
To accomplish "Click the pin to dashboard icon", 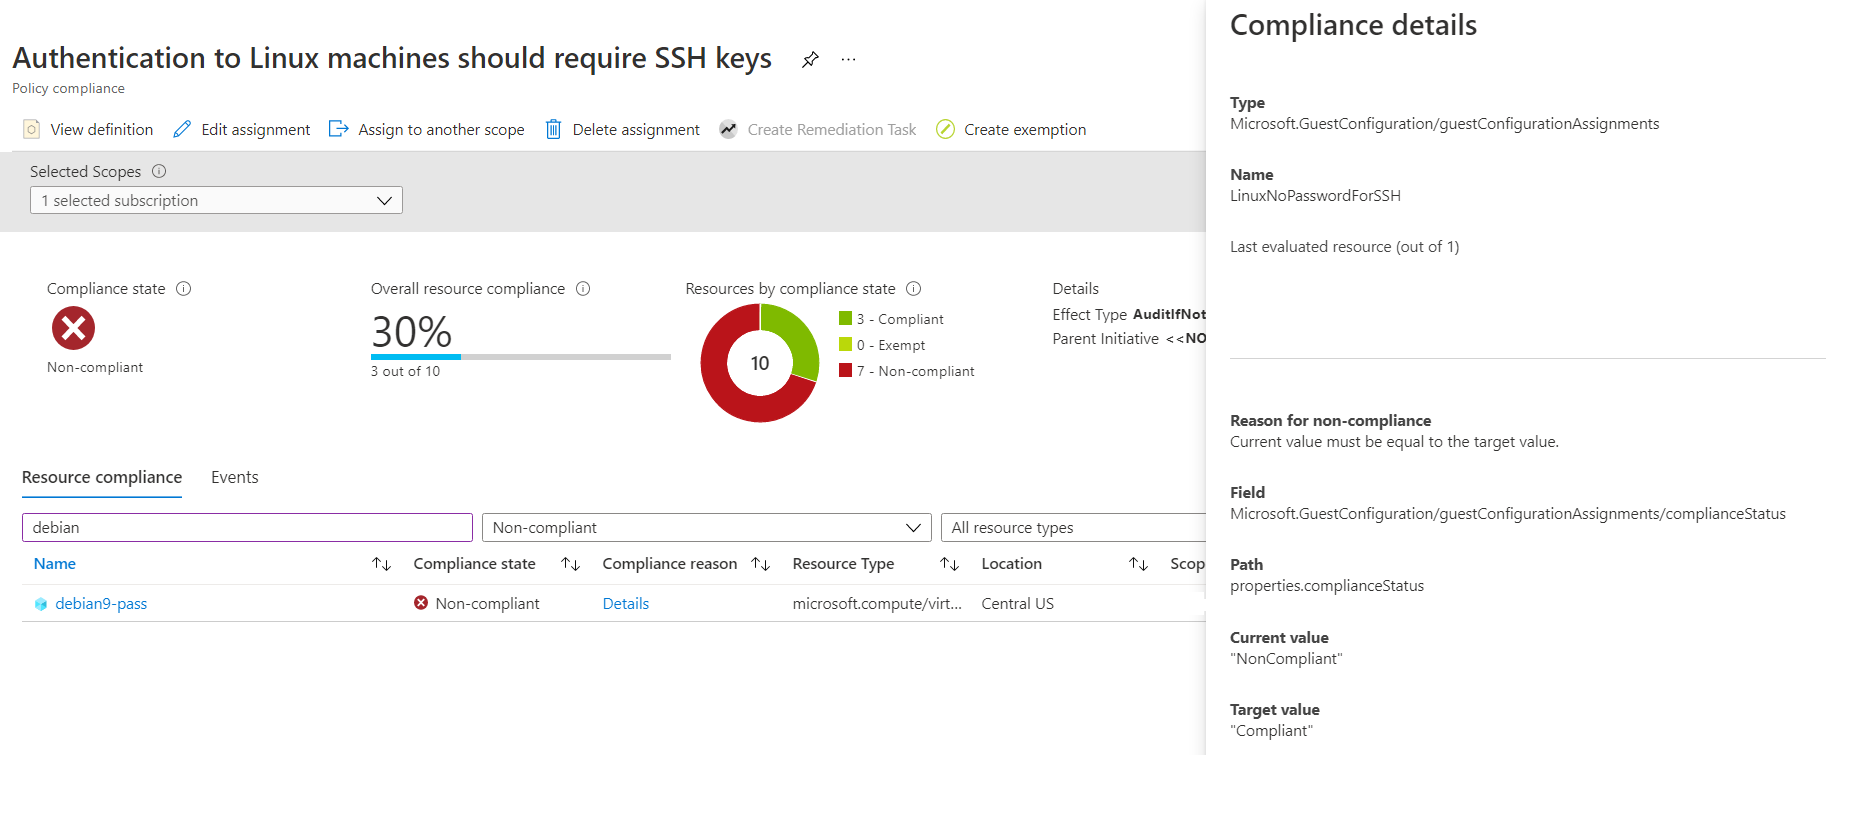I will tap(810, 60).
